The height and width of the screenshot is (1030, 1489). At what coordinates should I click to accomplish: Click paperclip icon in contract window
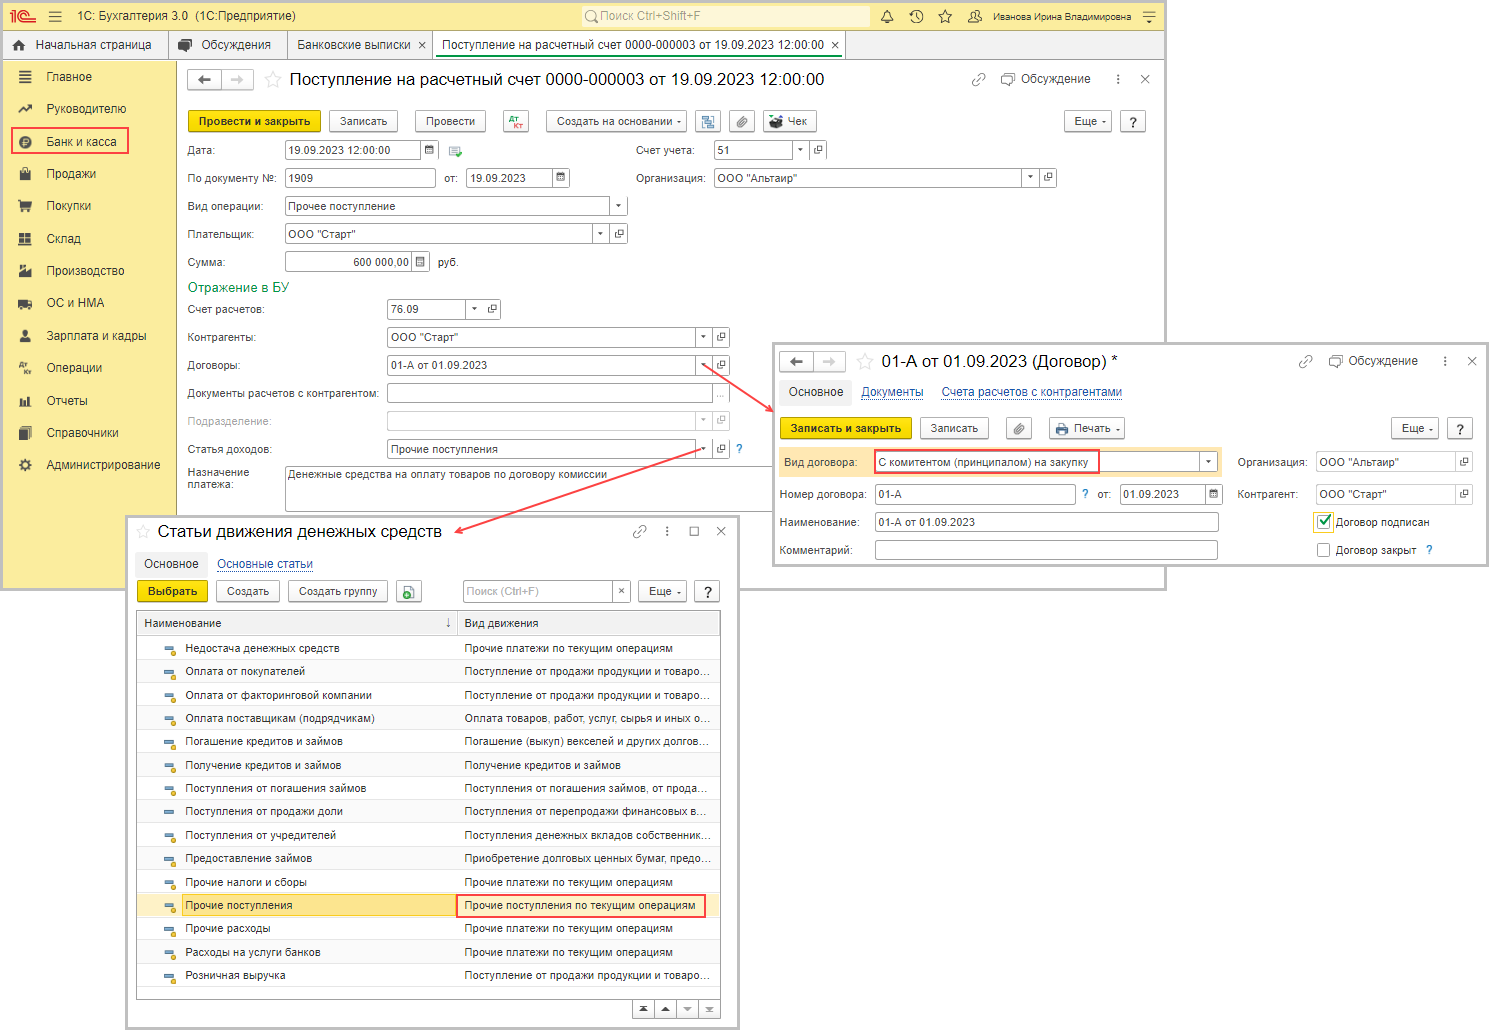click(x=1018, y=428)
